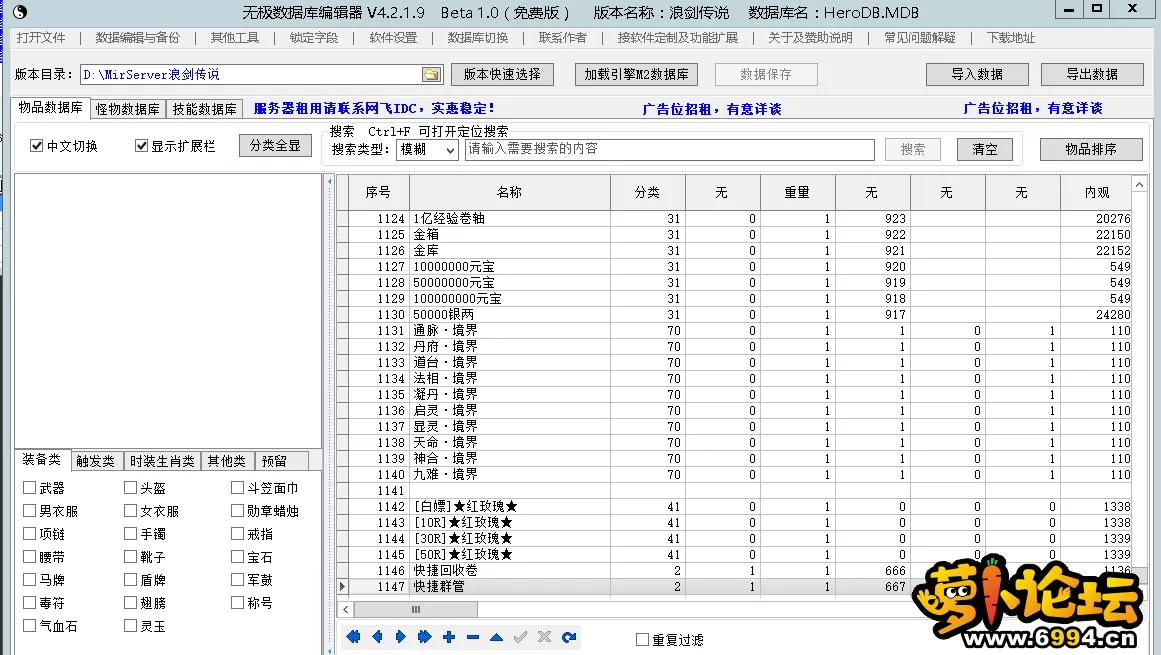Toggle 显示扩展栏 checkbox
Screen dimensions: 1161x655
click(x=141, y=146)
